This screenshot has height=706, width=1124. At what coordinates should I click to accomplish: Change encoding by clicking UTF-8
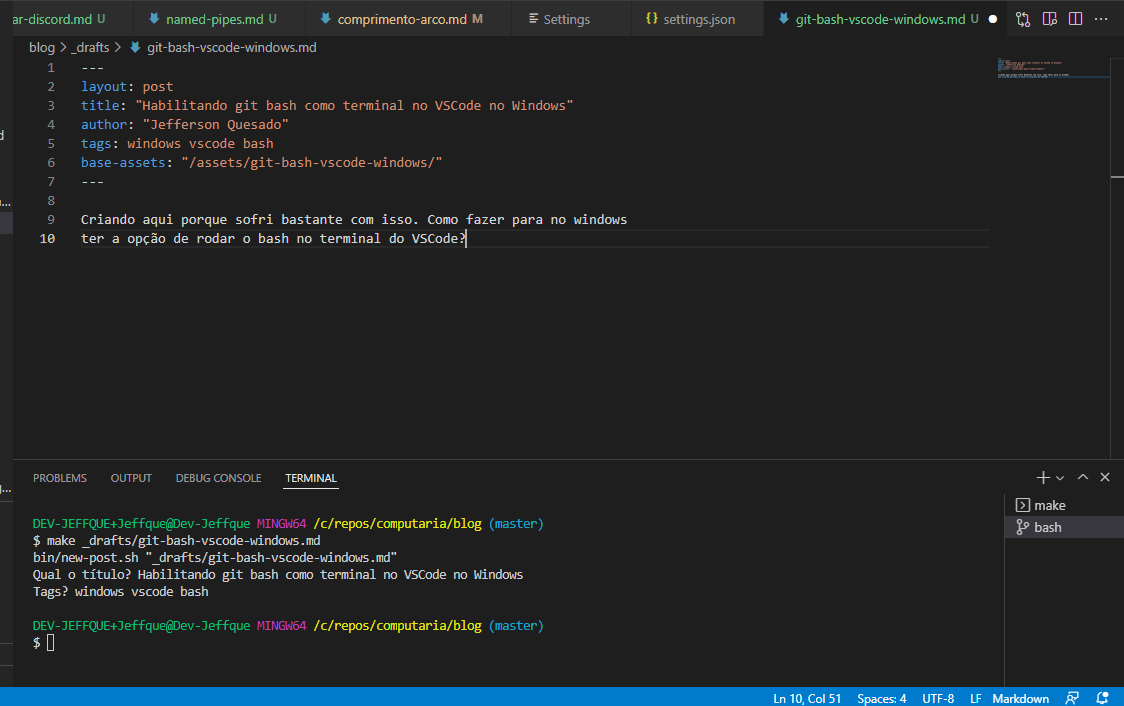point(938,698)
